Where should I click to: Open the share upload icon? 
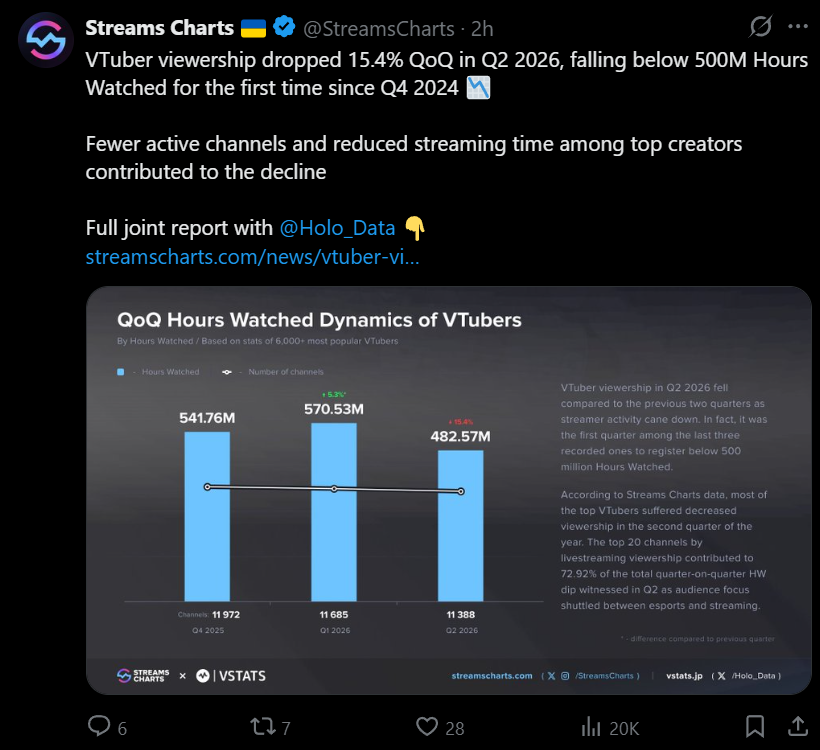click(x=798, y=726)
